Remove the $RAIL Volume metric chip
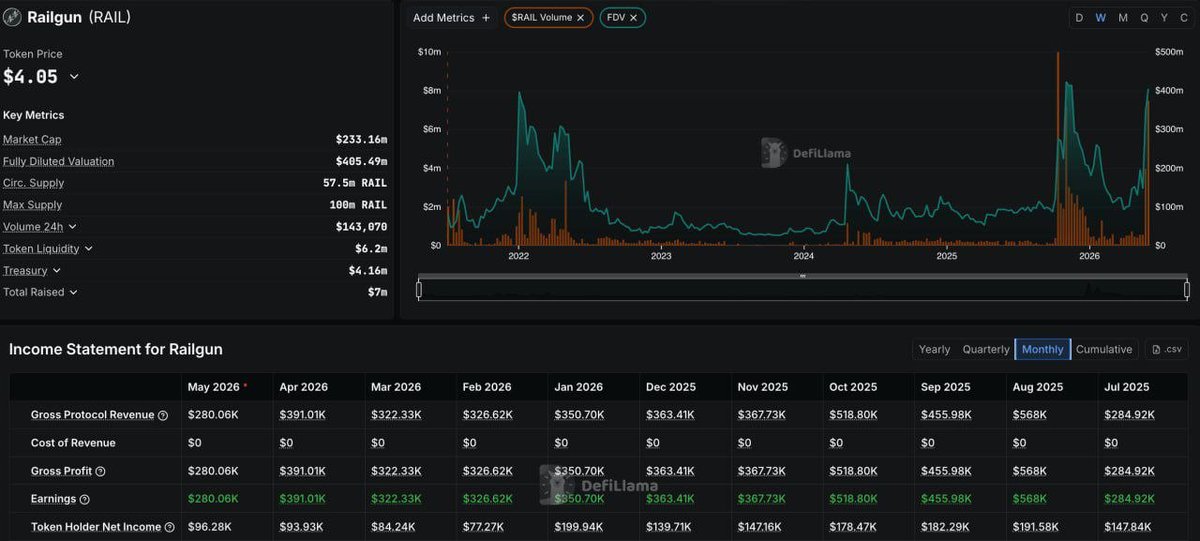The height and width of the screenshot is (541, 1200). [580, 18]
